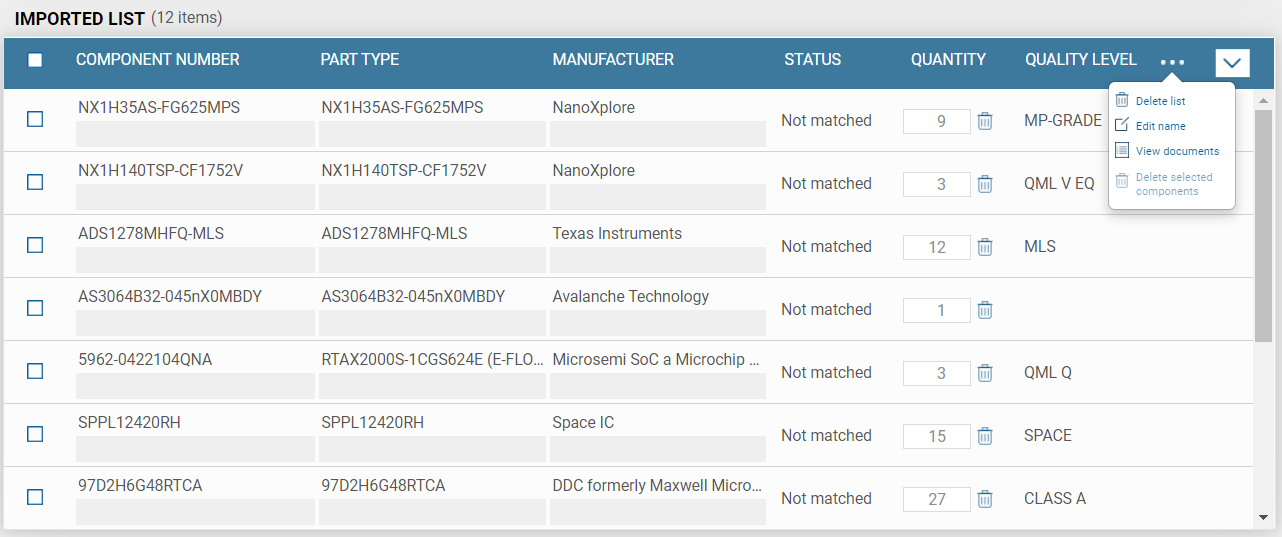The height and width of the screenshot is (537, 1282).
Task: Choose Delete list from the menu
Action: [x=1161, y=101]
